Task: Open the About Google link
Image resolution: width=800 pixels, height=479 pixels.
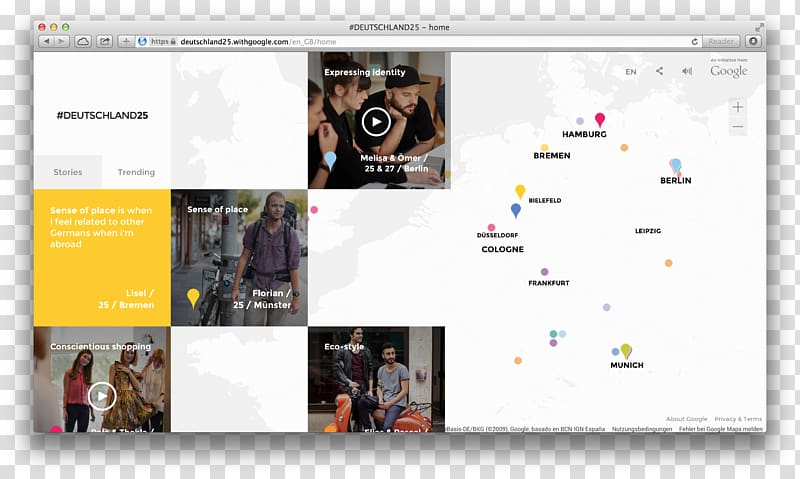Action: [x=686, y=419]
